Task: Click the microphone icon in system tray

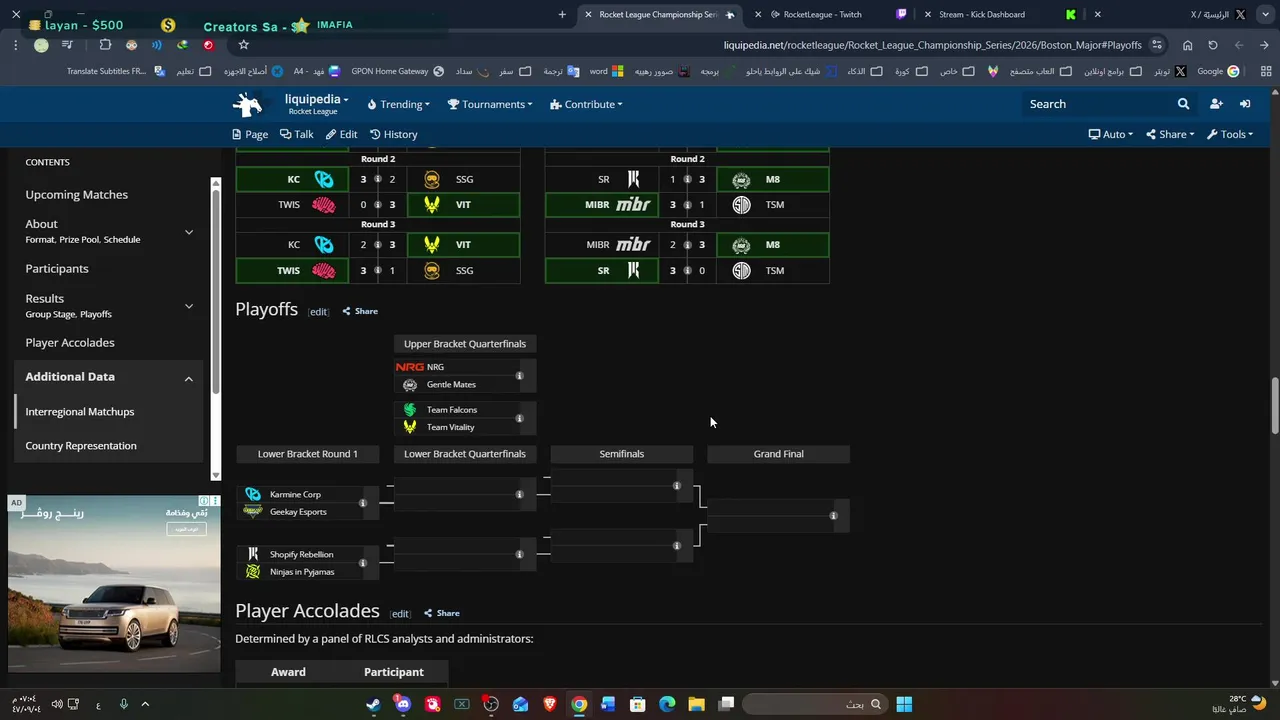Action: tap(124, 704)
